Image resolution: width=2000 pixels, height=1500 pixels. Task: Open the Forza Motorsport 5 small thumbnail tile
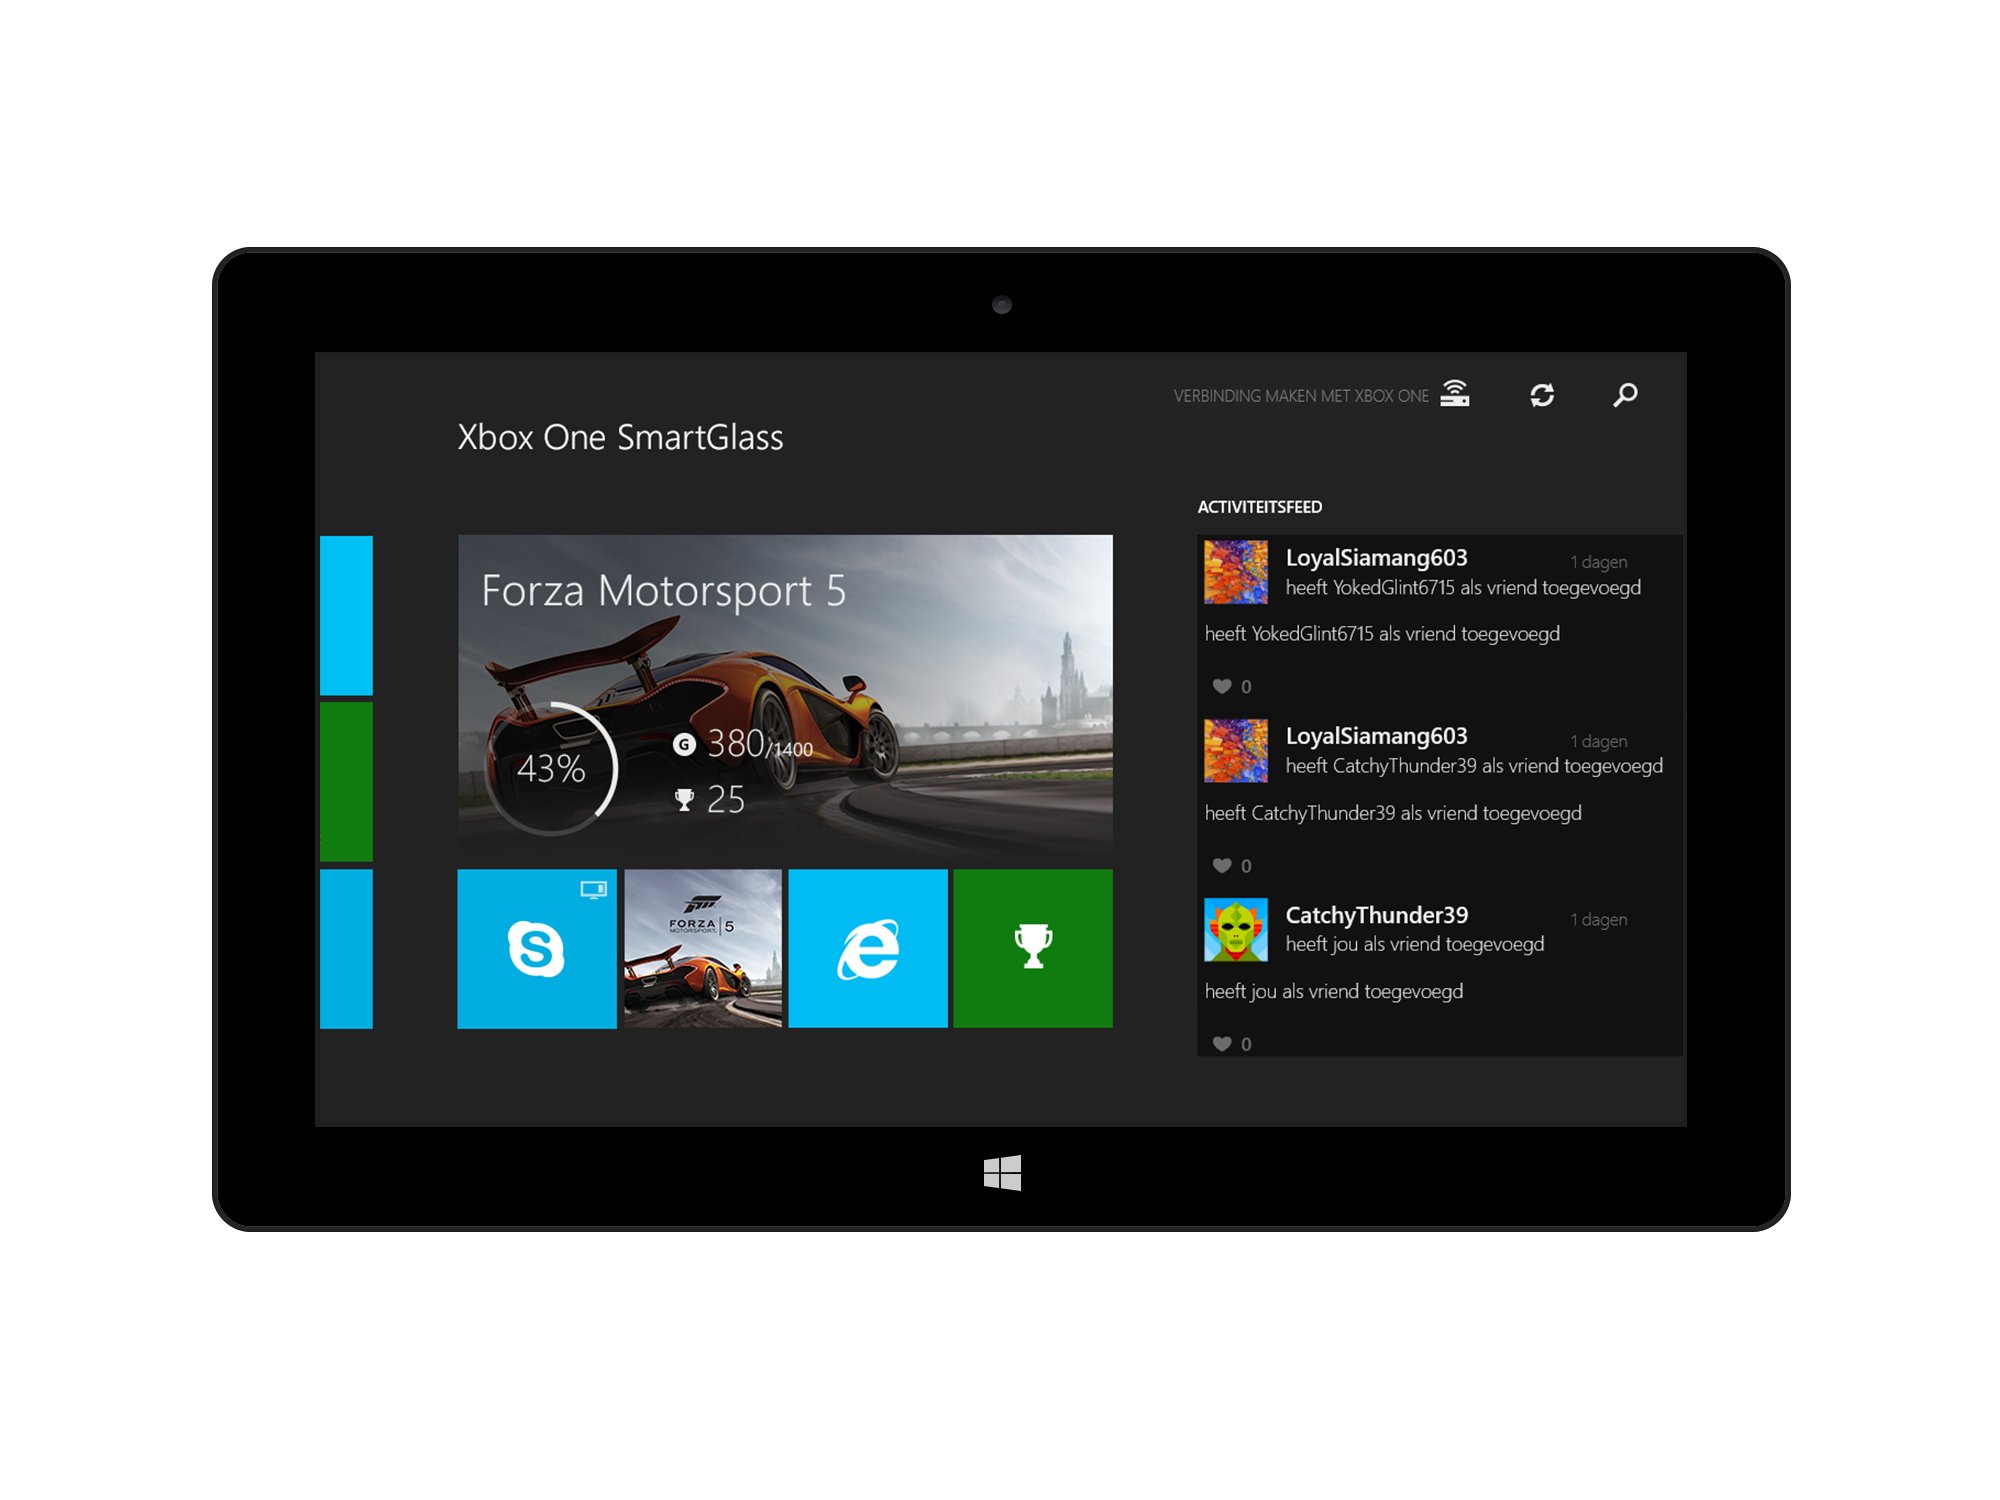(x=703, y=948)
